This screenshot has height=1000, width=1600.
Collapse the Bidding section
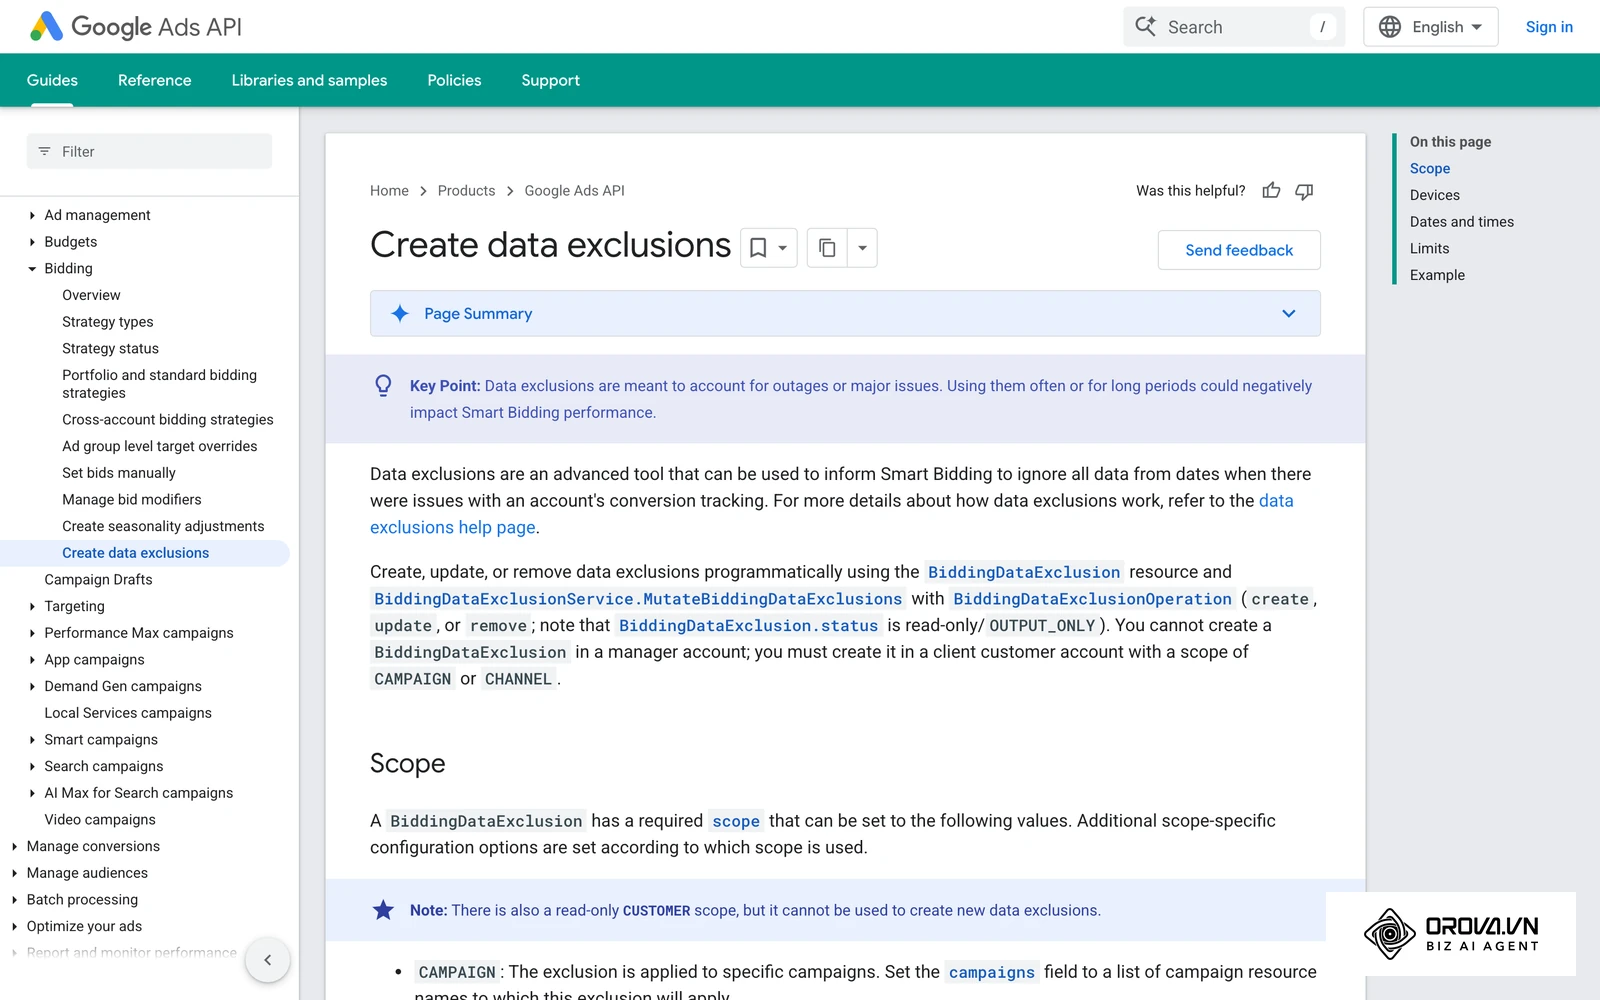point(32,269)
